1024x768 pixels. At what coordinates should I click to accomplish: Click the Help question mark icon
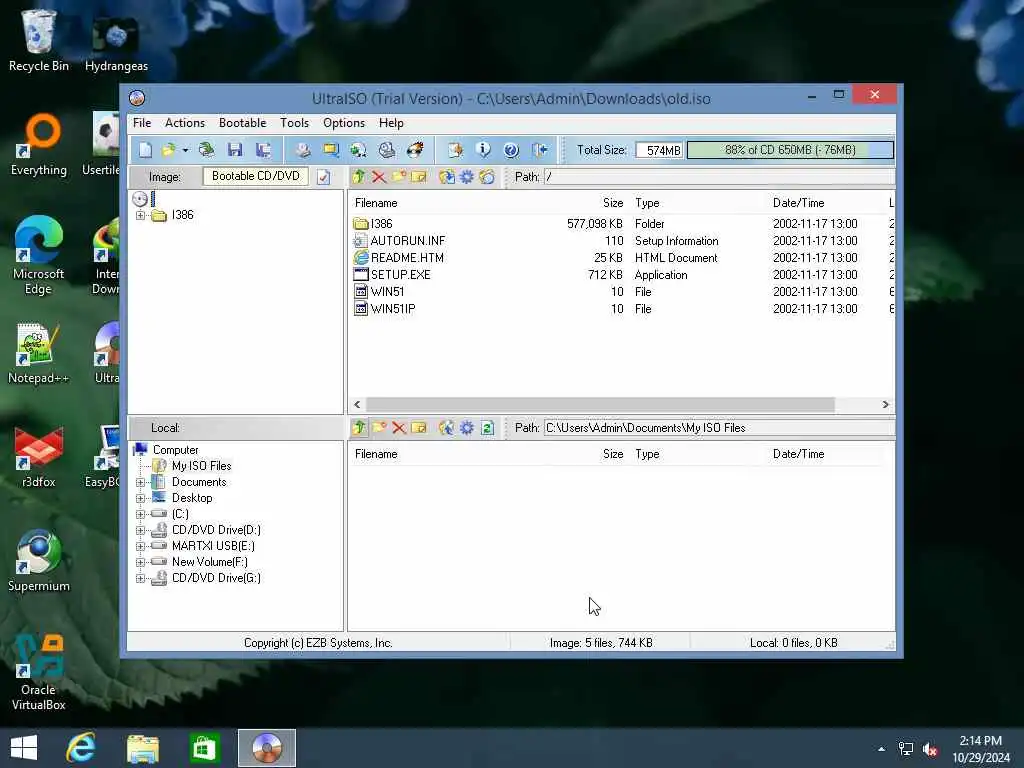(511, 150)
